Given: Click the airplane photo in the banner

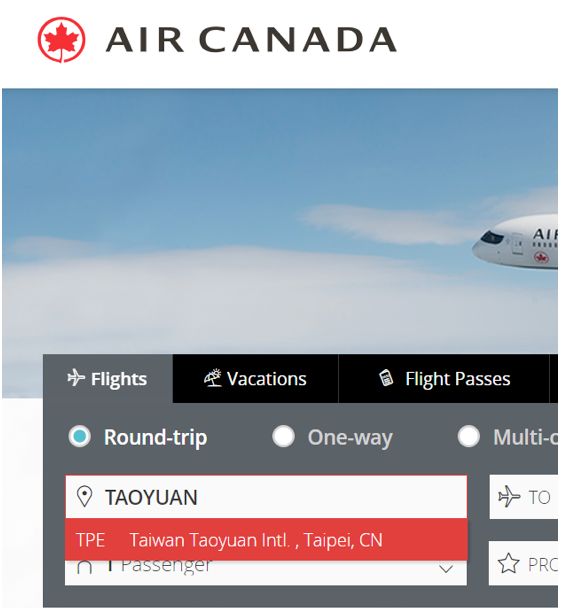Looking at the screenshot, I should pos(515,240).
